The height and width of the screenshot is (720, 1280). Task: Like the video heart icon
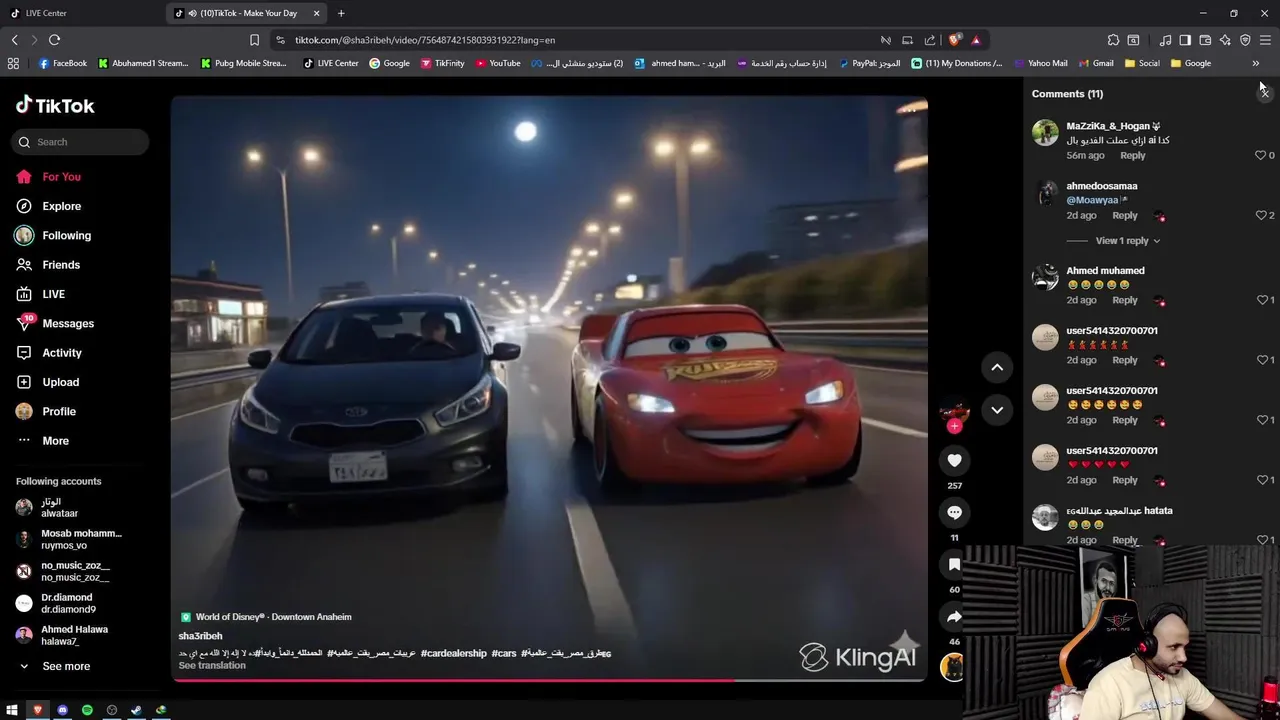(x=954, y=460)
